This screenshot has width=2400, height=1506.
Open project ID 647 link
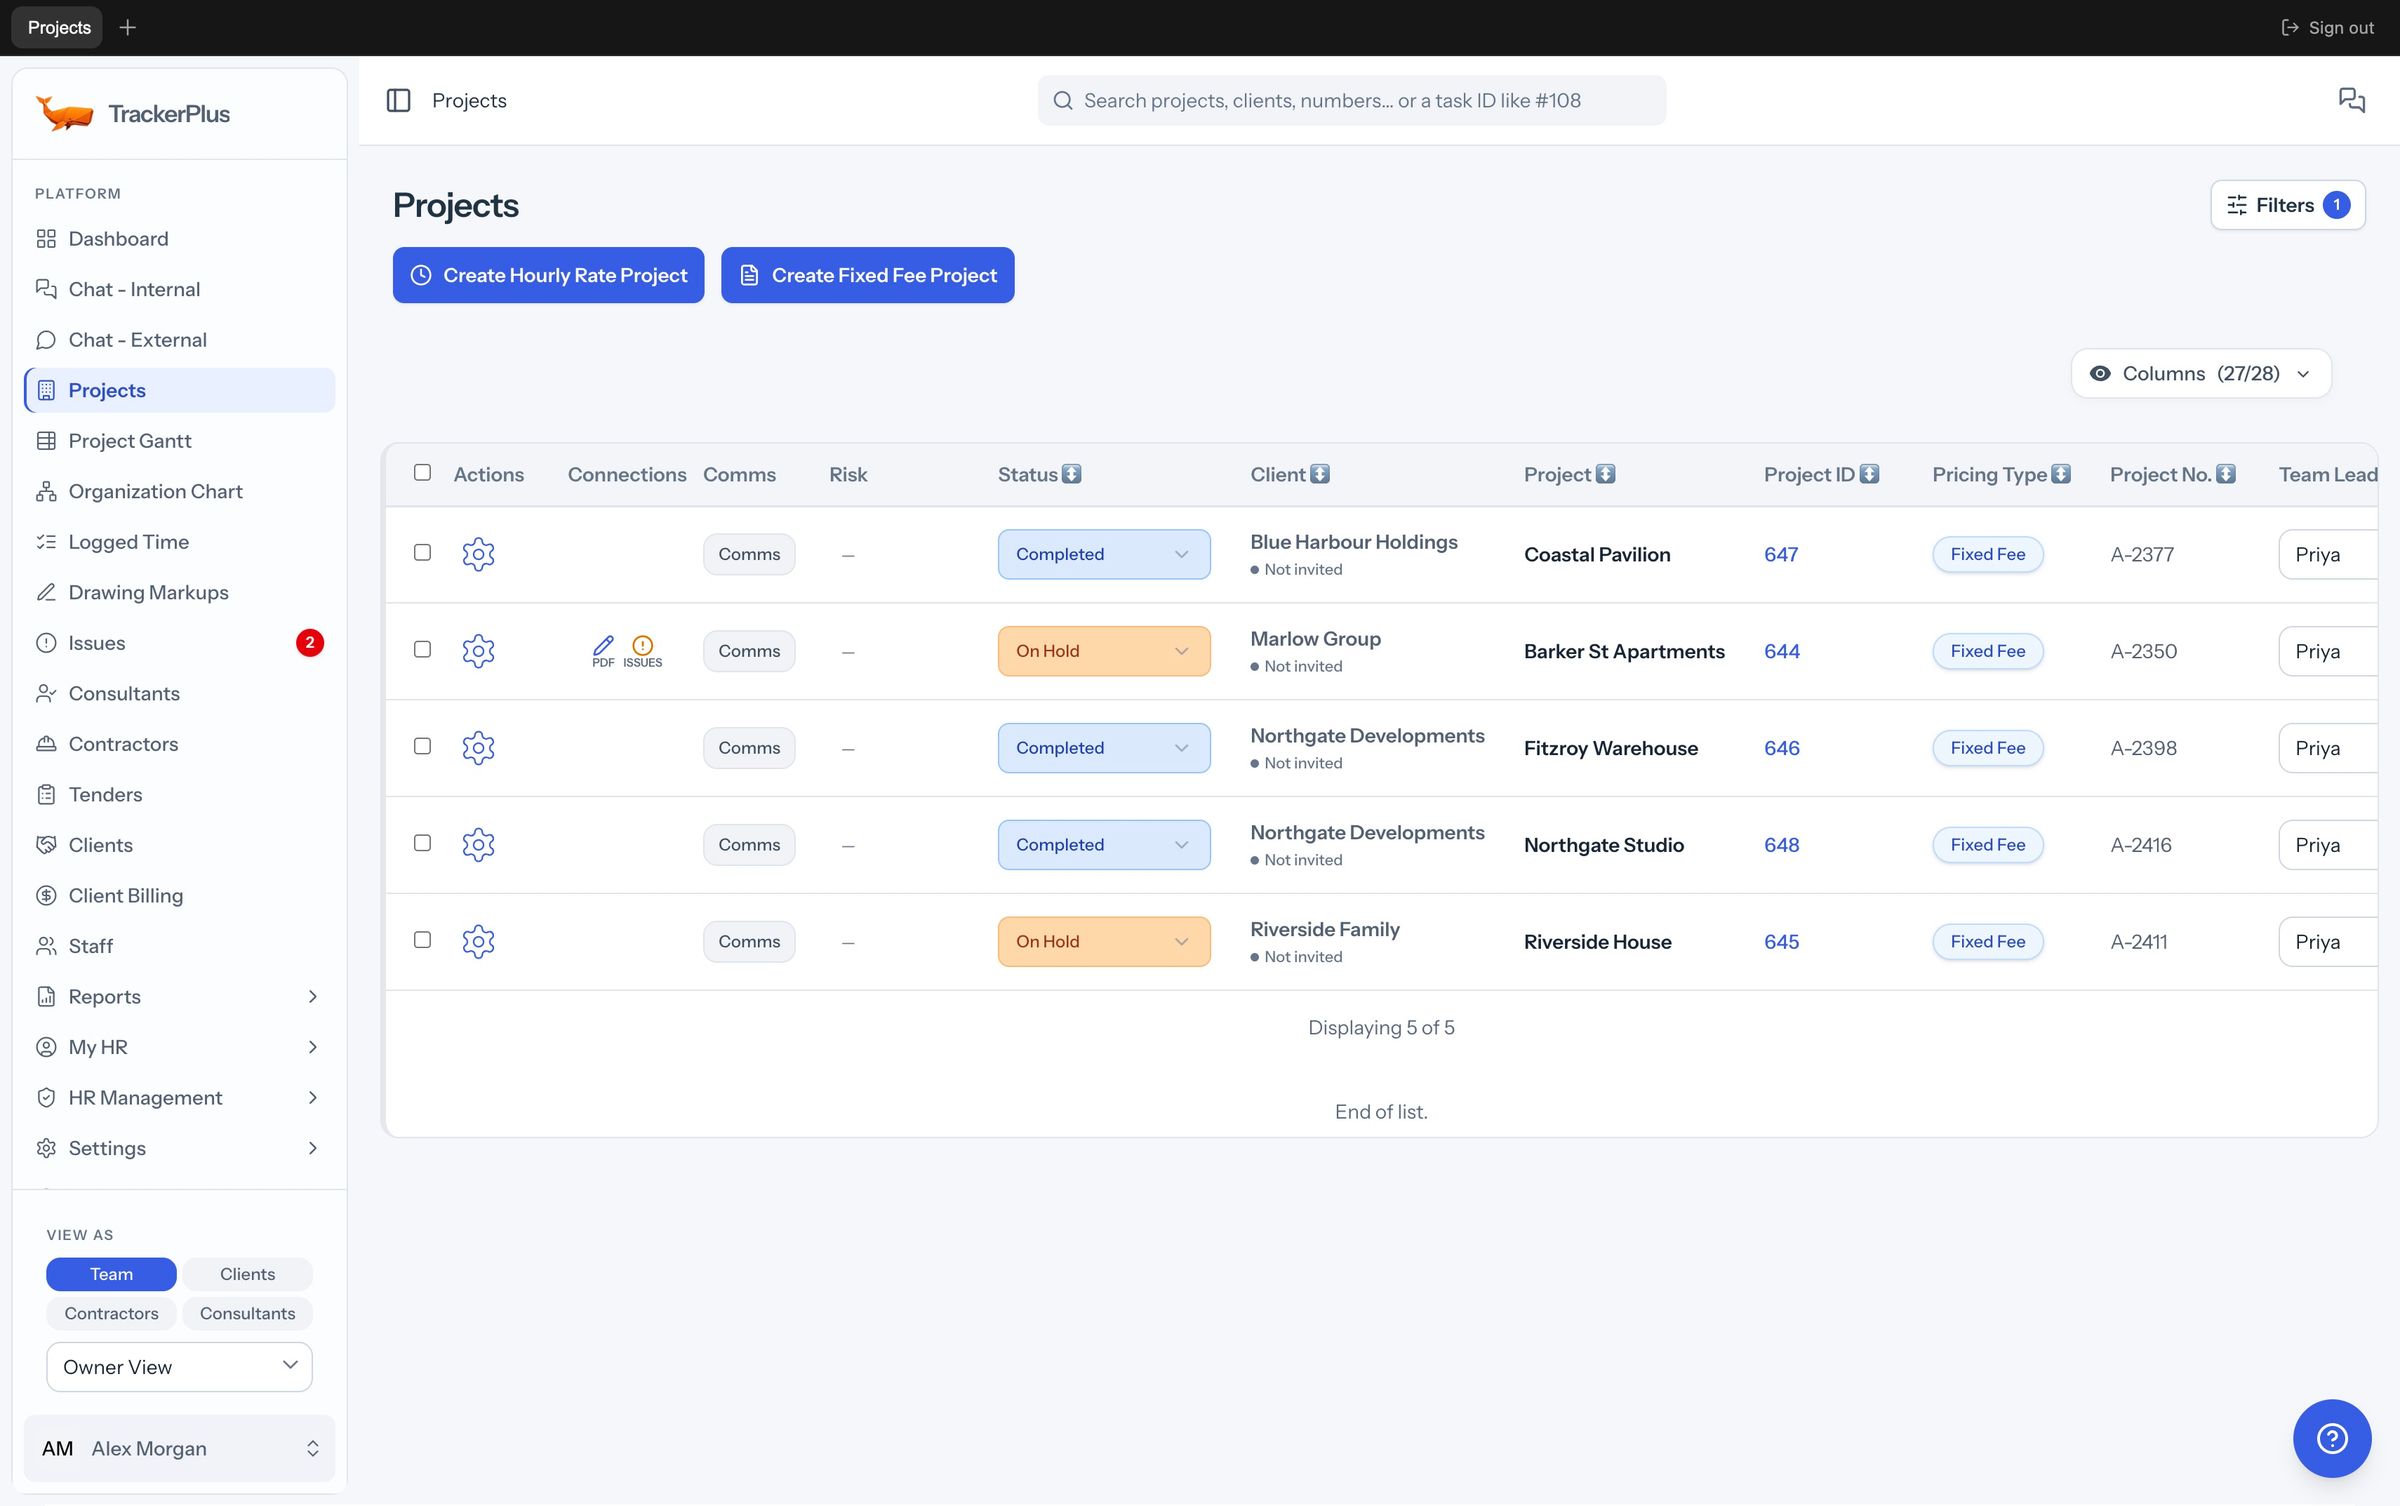pyautogui.click(x=1780, y=554)
